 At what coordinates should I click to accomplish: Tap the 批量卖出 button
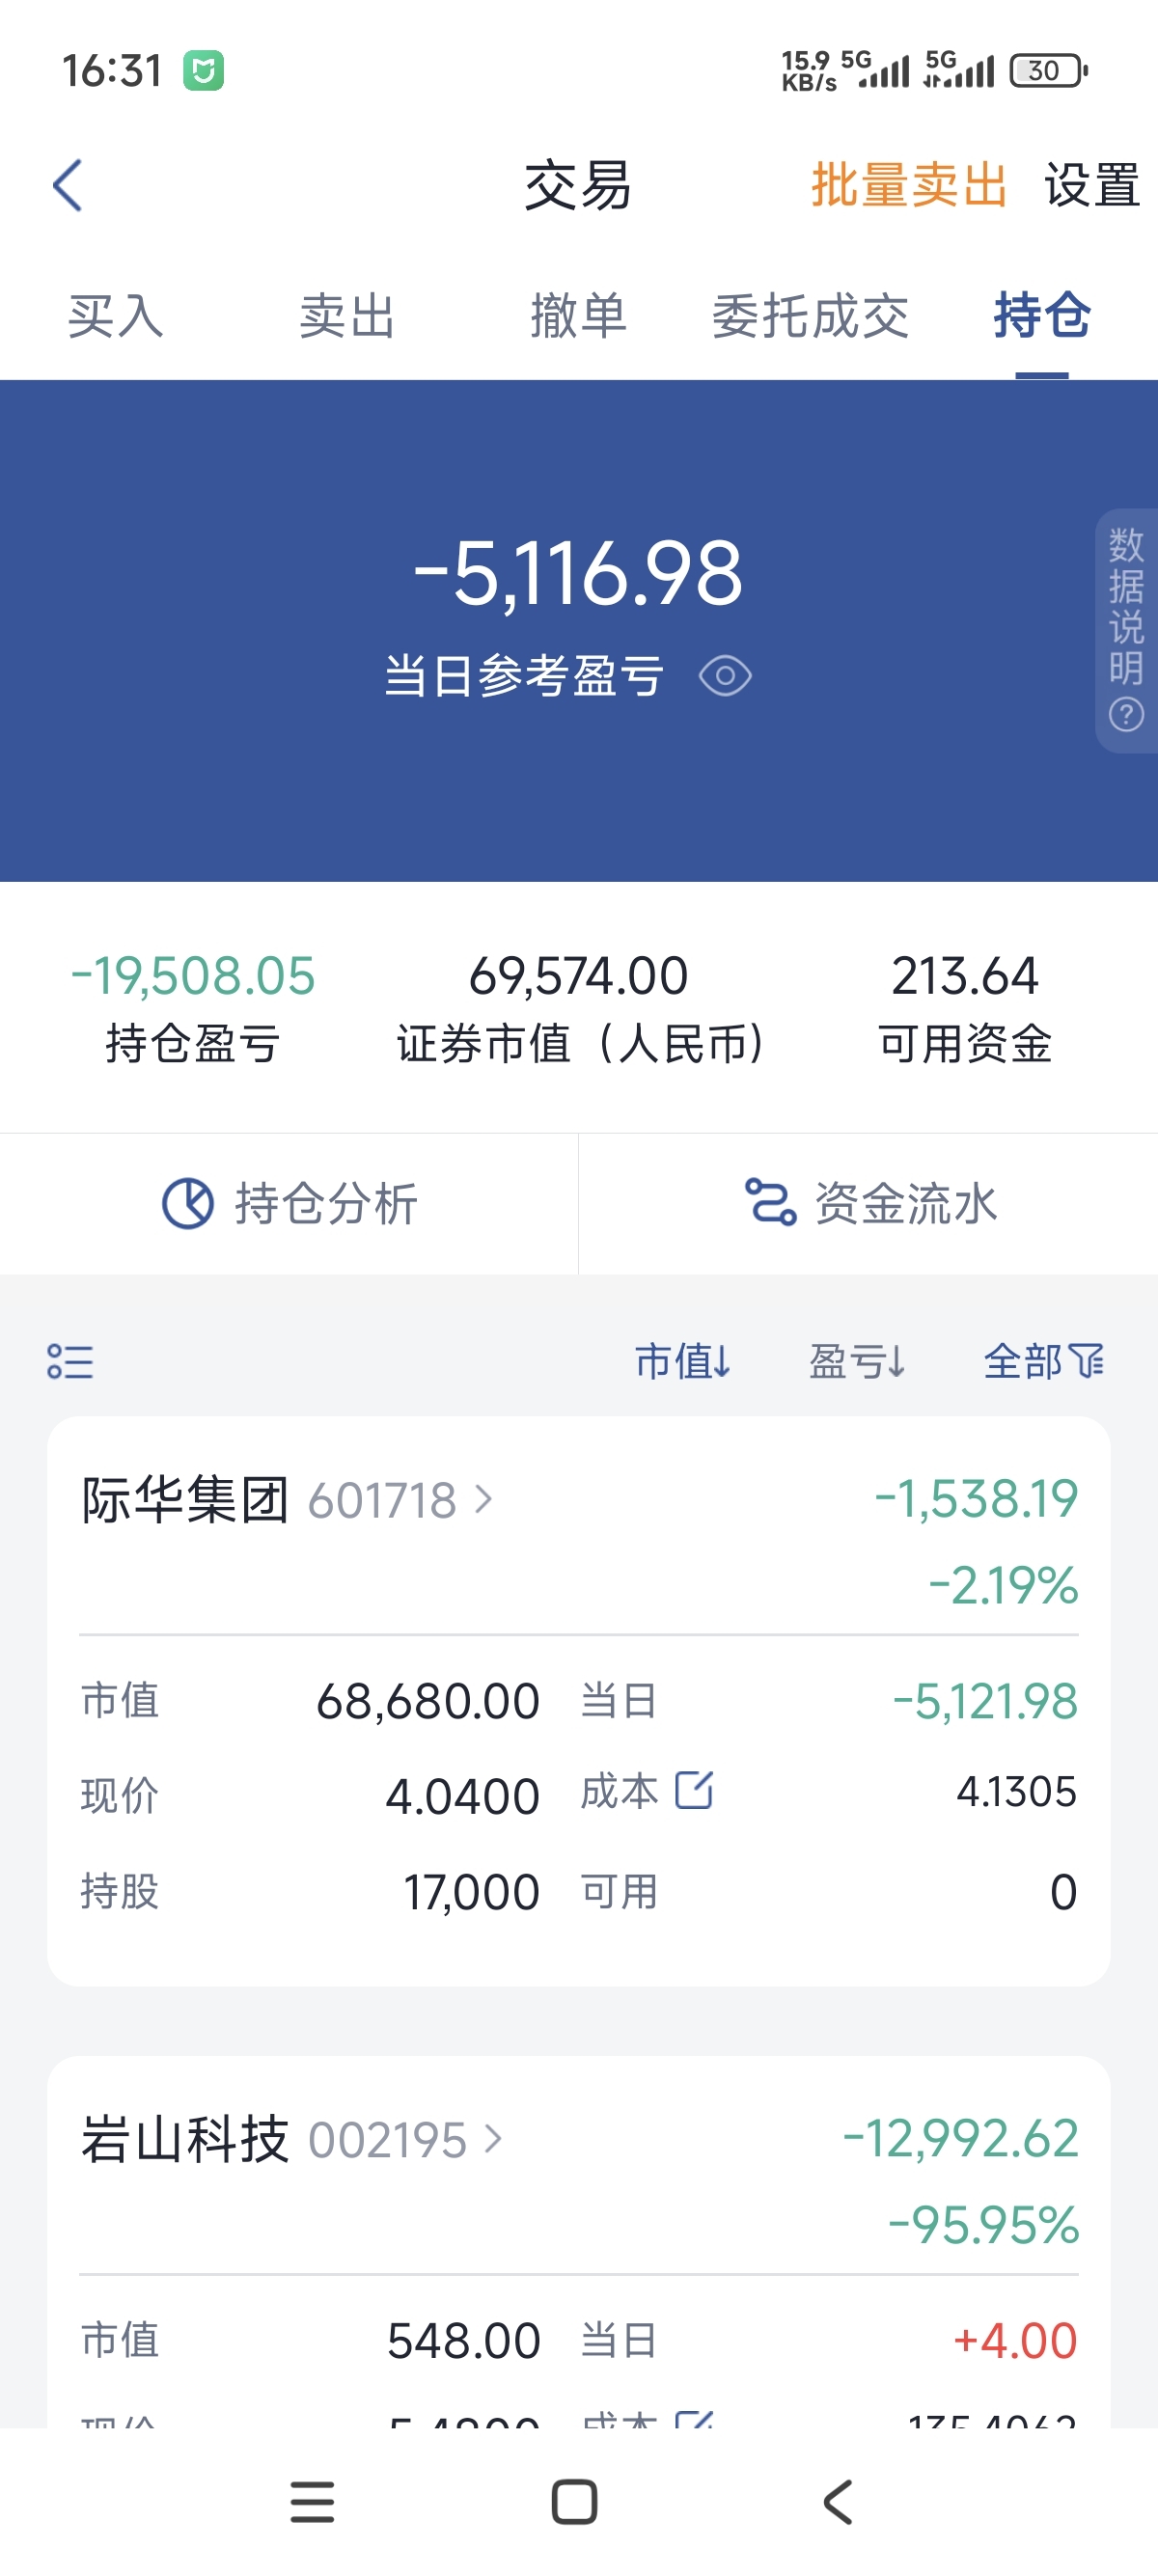[x=909, y=185]
